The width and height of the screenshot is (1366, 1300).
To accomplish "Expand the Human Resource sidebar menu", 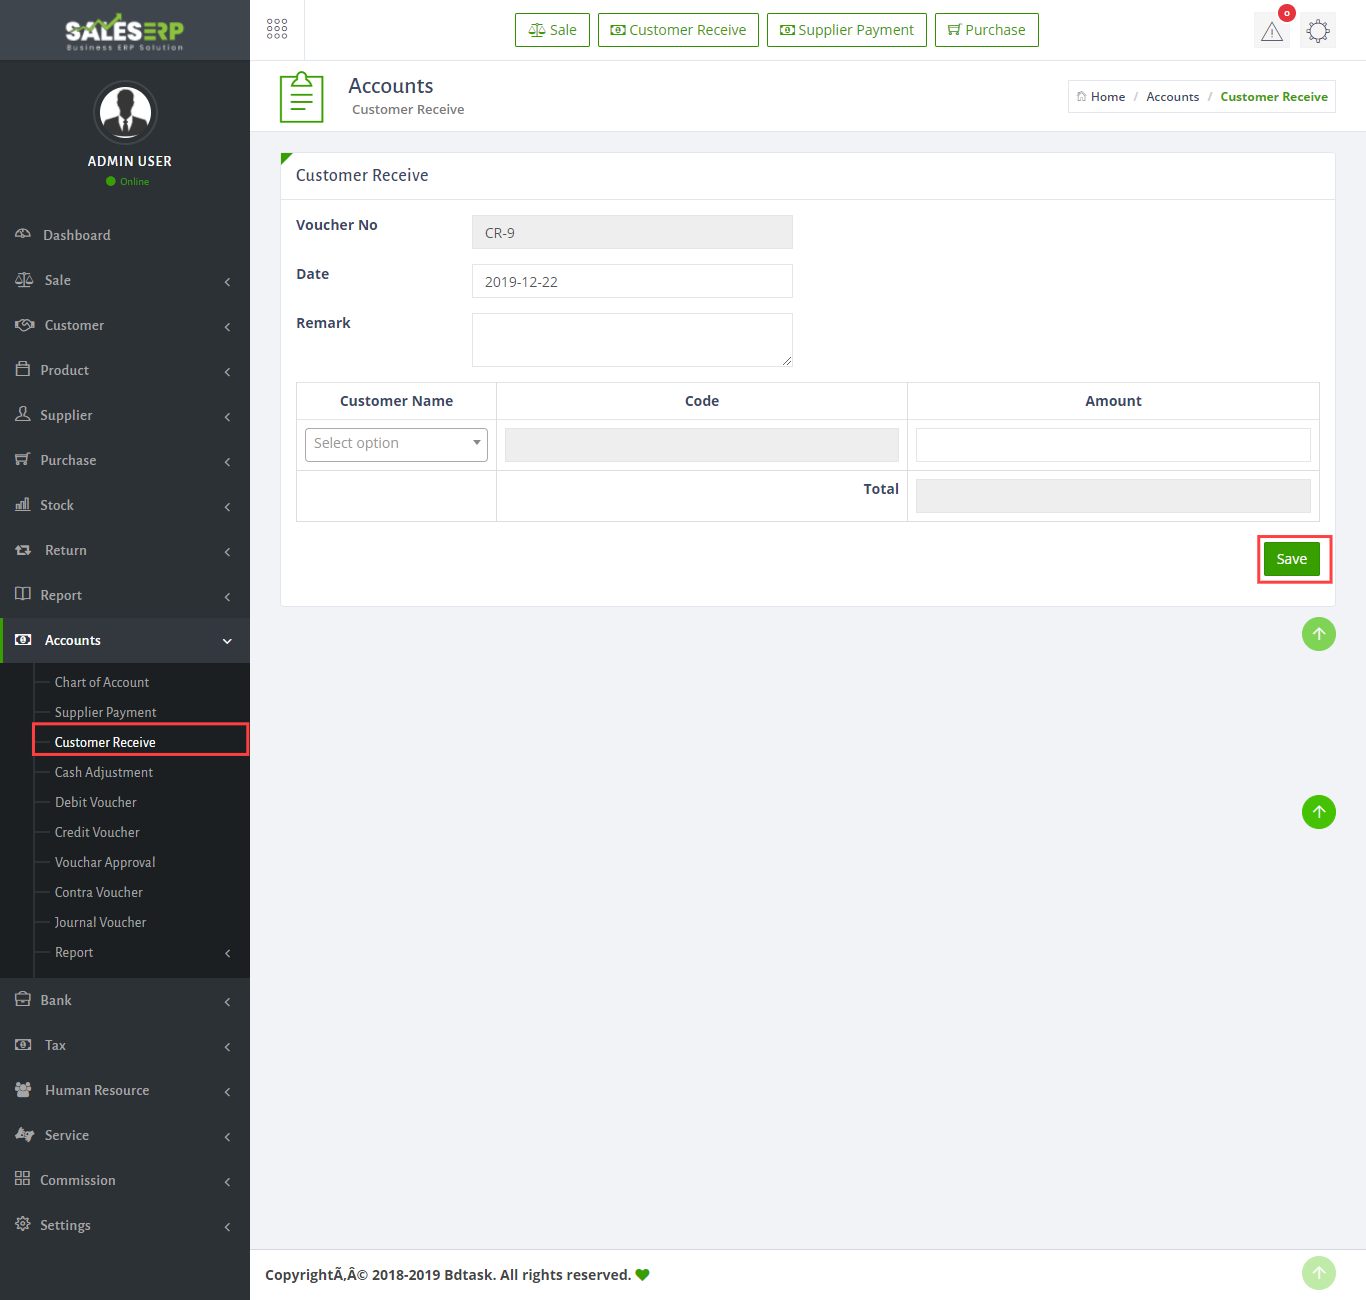I will point(97,1090).
